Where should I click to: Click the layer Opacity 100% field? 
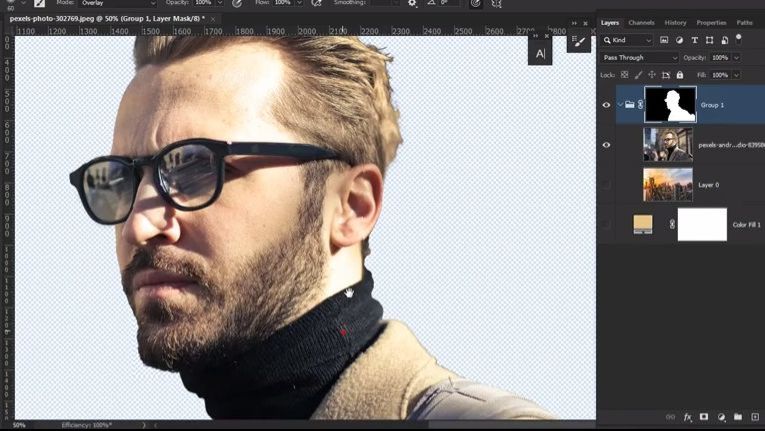(x=720, y=58)
